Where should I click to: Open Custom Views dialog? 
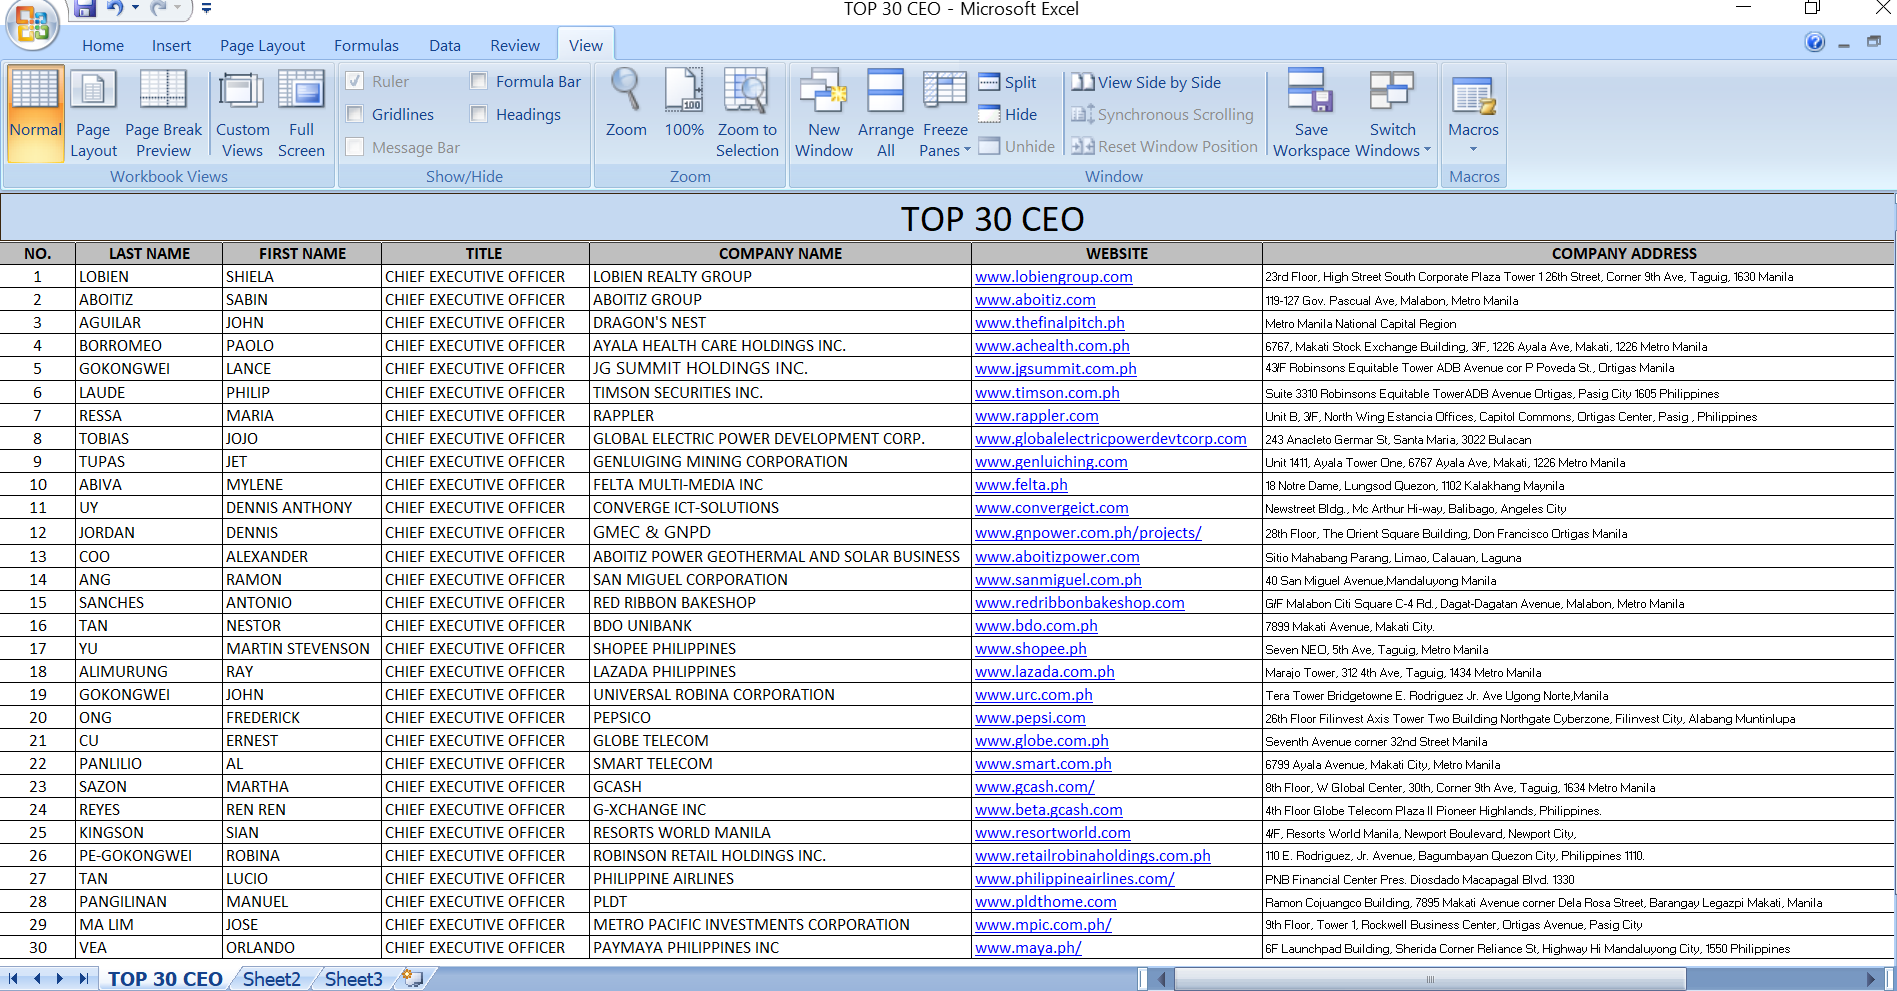pos(242,113)
